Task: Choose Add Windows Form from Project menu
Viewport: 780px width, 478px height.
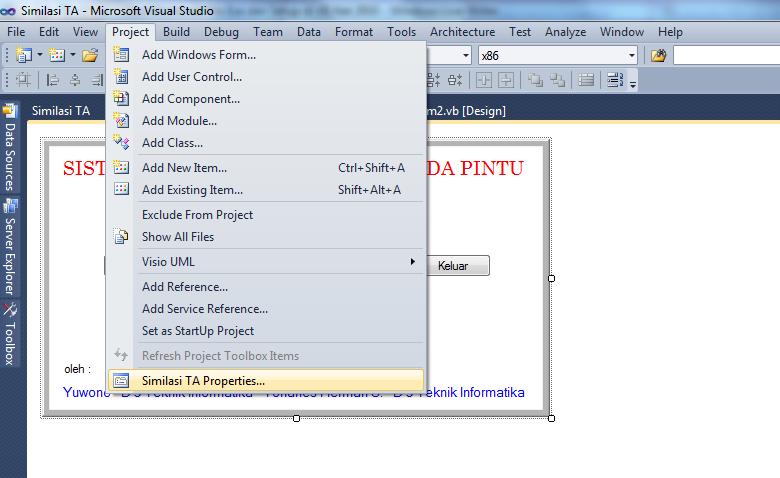Action: [266, 55]
